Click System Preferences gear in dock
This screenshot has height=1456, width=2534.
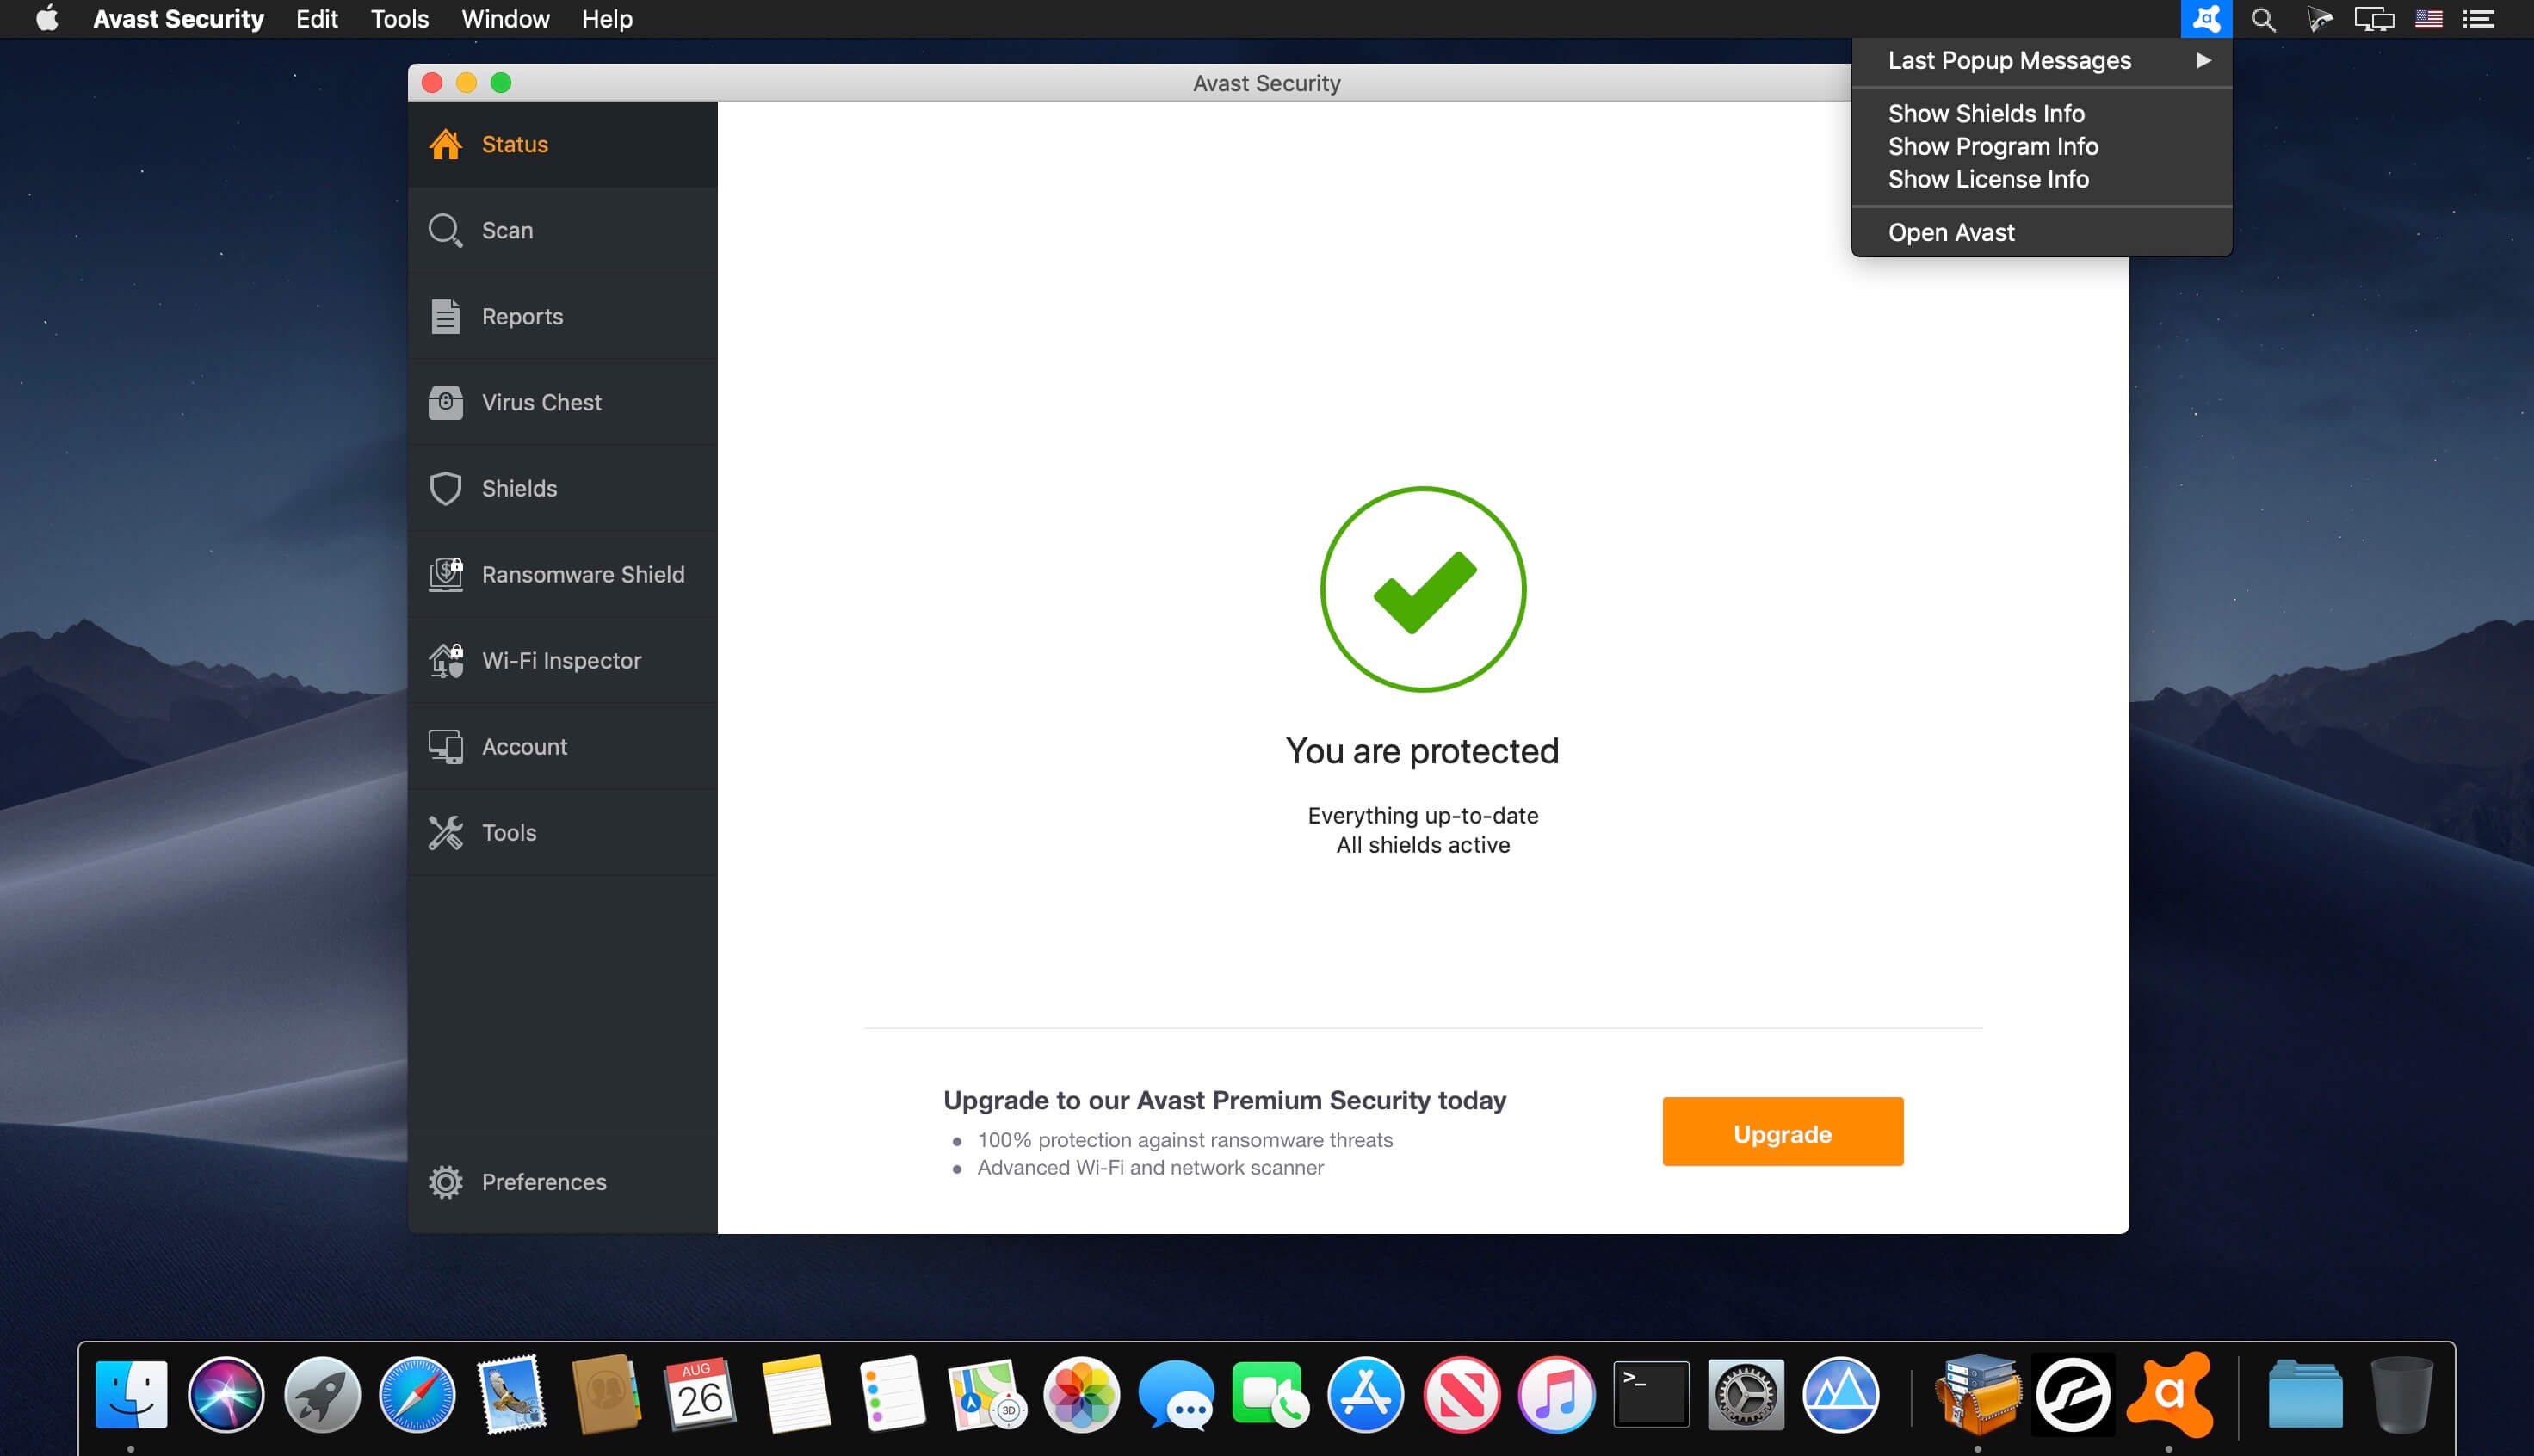coord(1746,1391)
